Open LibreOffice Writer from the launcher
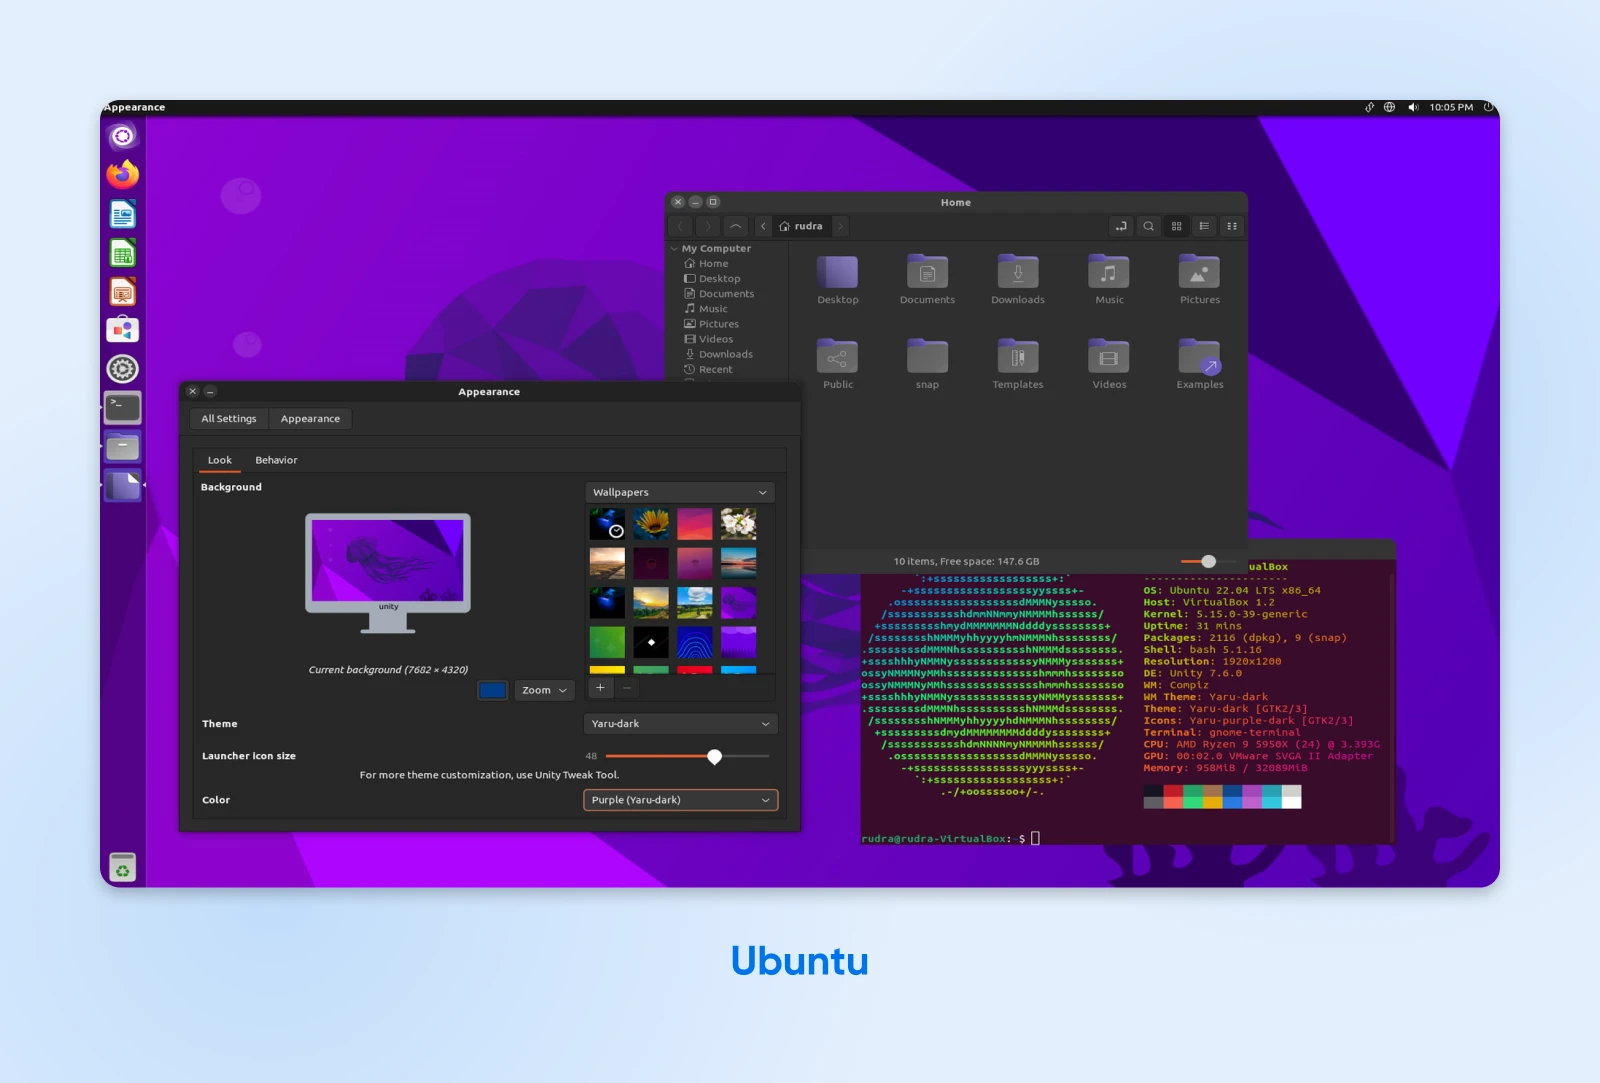 (x=123, y=214)
